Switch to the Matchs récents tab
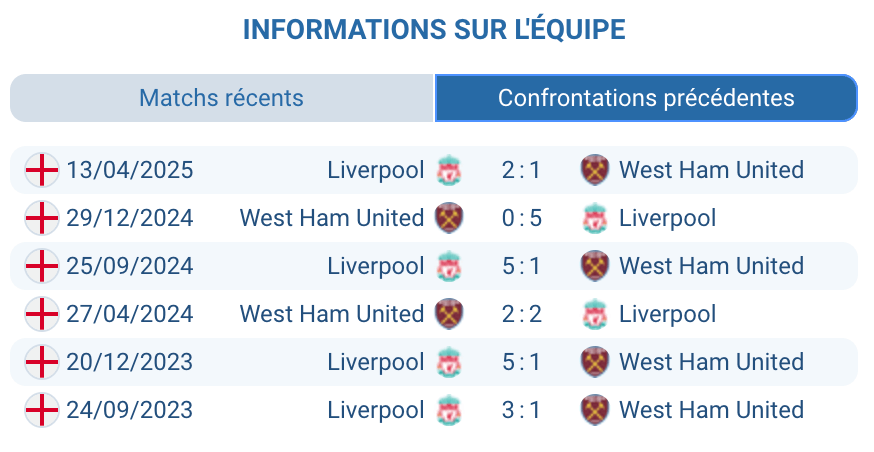Viewport: 874px width, 452px height. pyautogui.click(x=221, y=98)
